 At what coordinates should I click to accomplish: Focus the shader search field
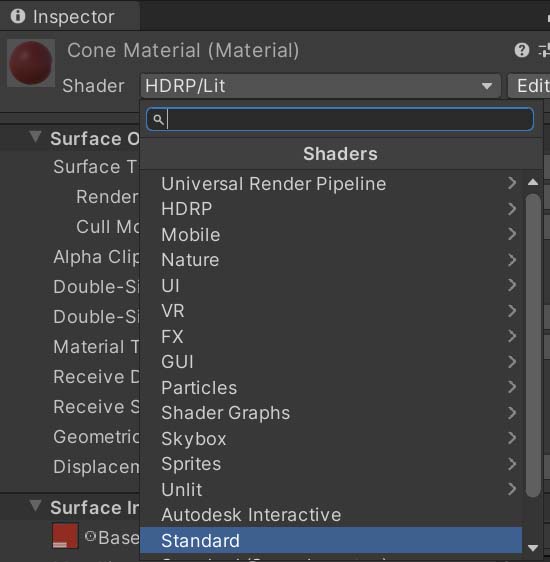click(x=340, y=119)
